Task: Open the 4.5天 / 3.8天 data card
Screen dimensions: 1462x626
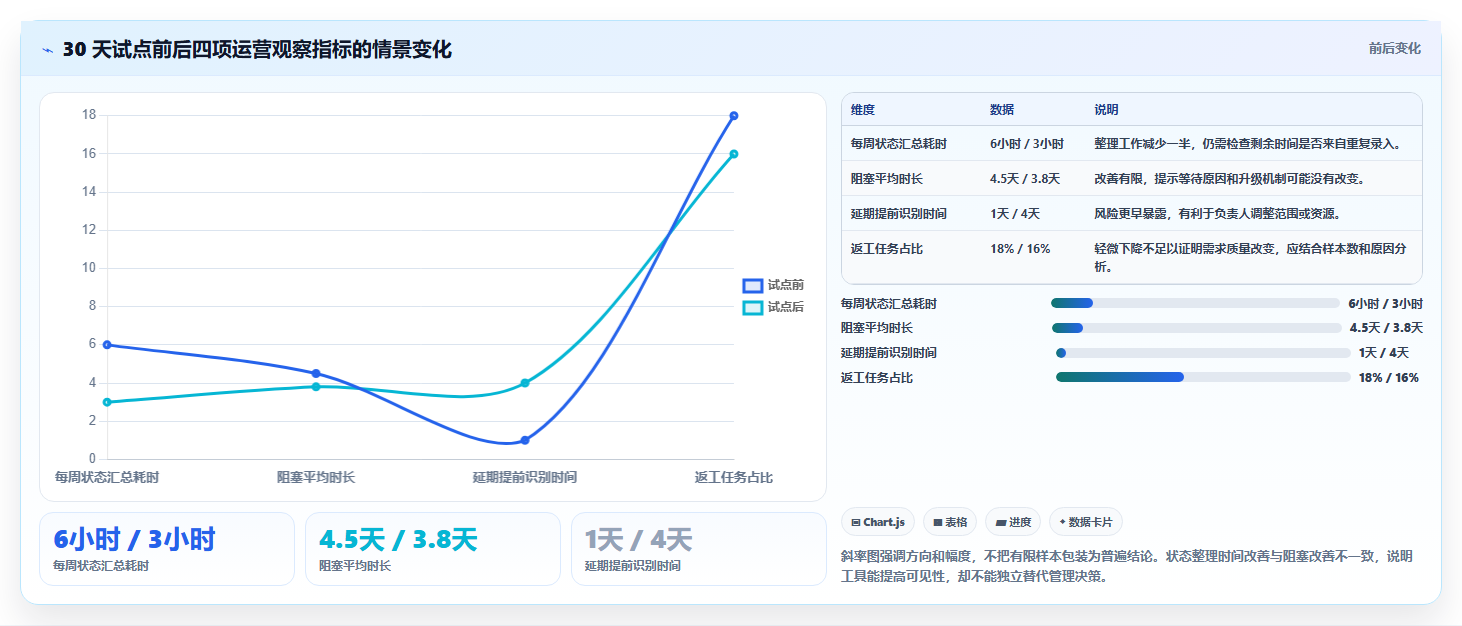Action: click(x=433, y=549)
